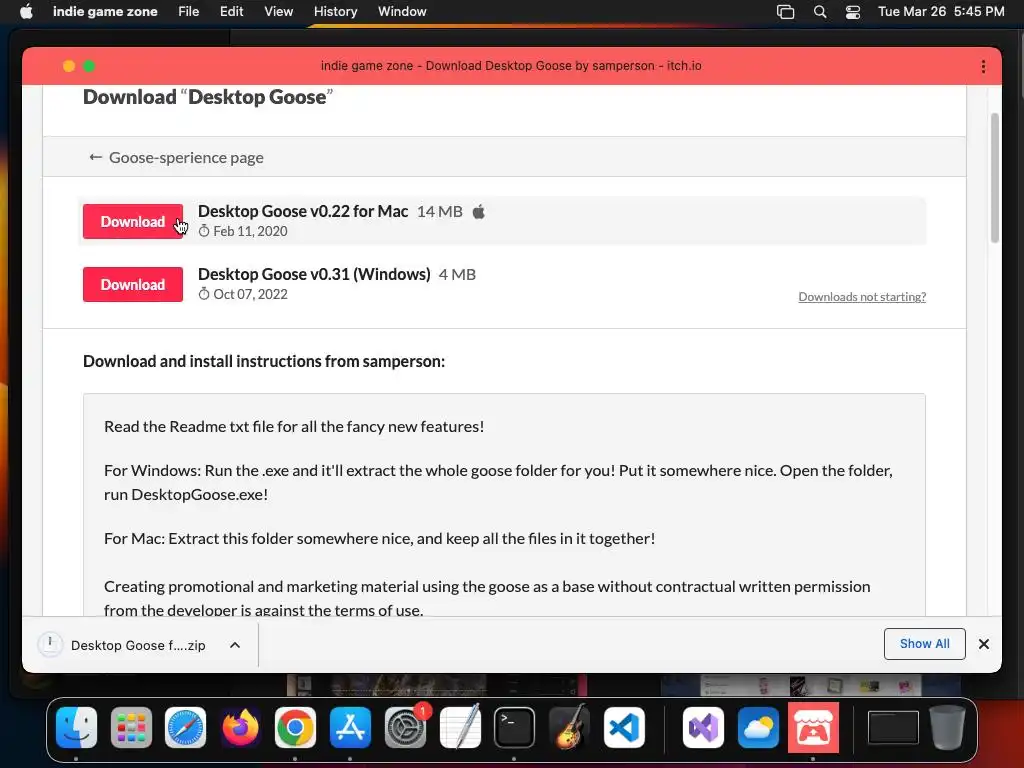Screen dimensions: 1024x768
Task: Launch Firefox from the dock
Action: (x=240, y=727)
